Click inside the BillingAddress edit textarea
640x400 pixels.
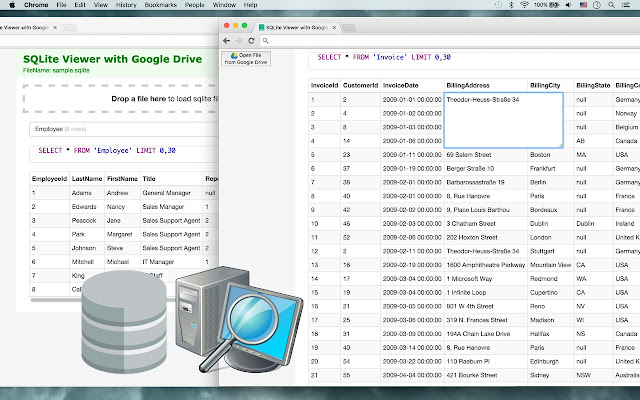tap(503, 122)
